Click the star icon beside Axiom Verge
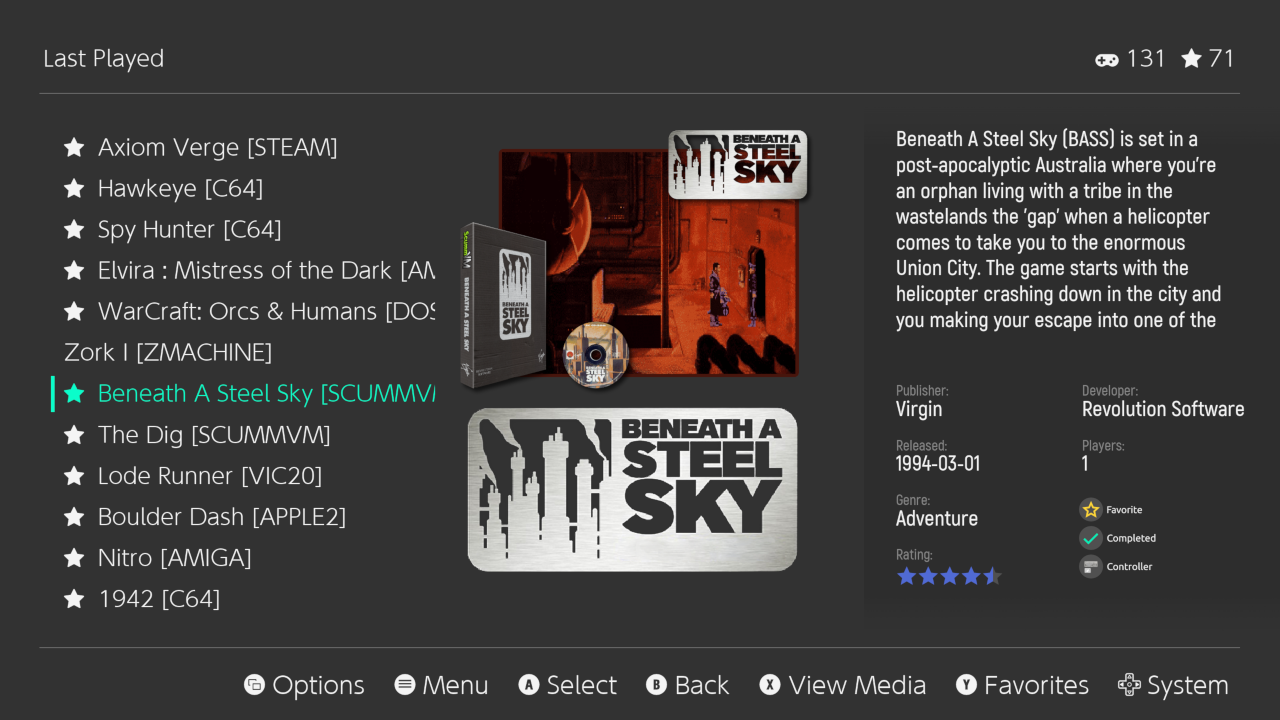The width and height of the screenshot is (1280, 720). click(x=74, y=148)
